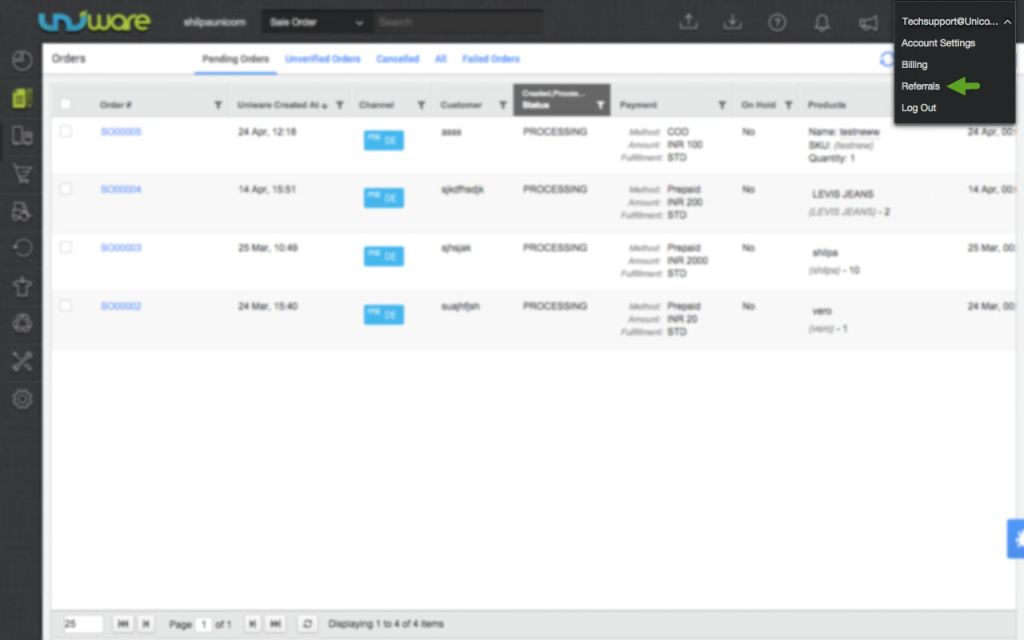
Task: Select checkbox for order SO00004
Action: (x=65, y=189)
